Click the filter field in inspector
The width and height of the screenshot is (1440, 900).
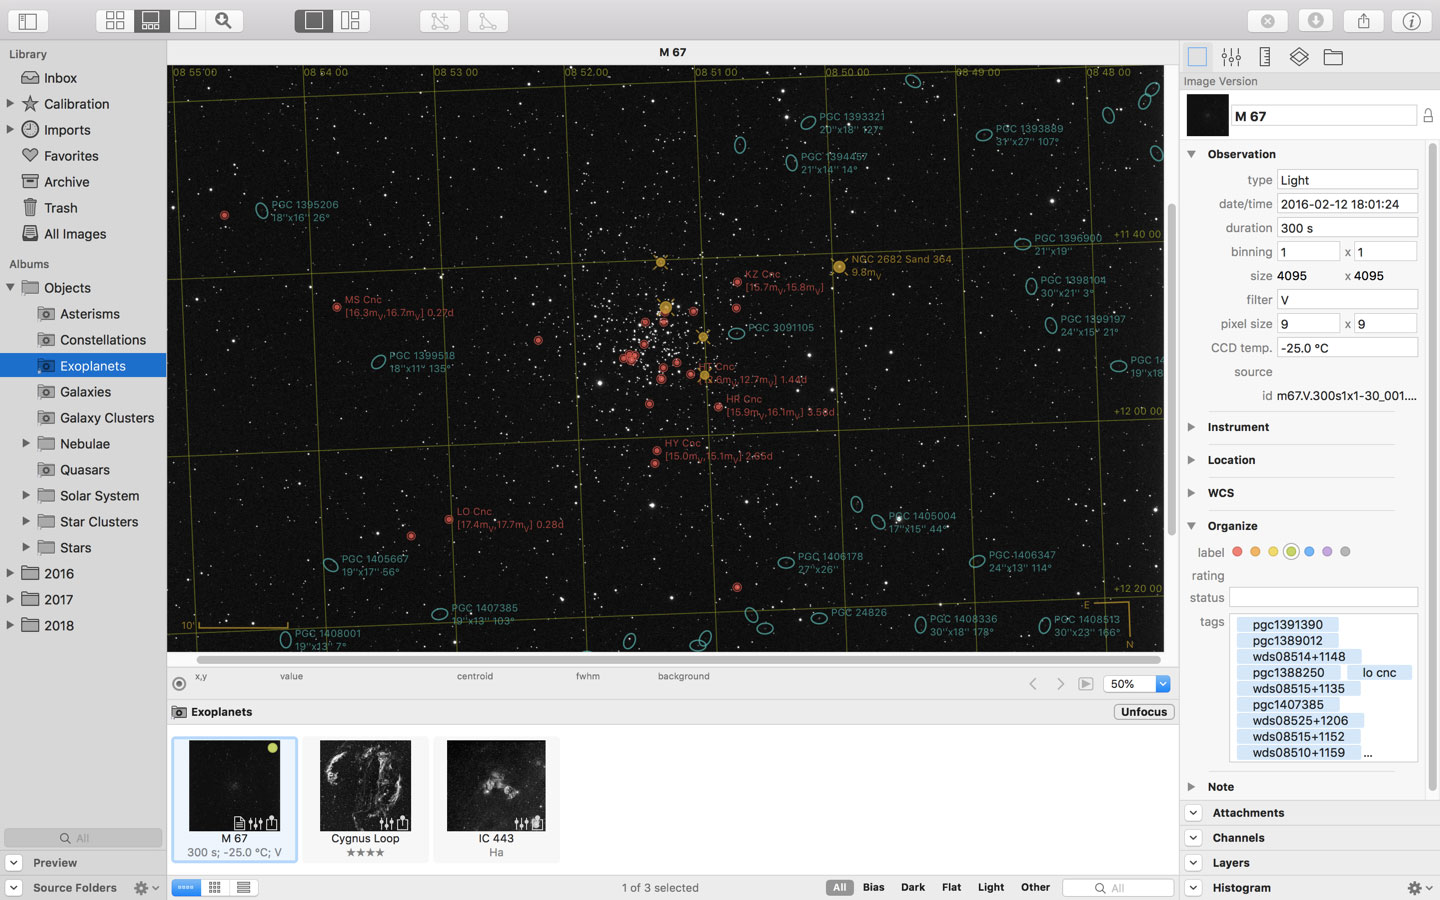coord(1347,300)
